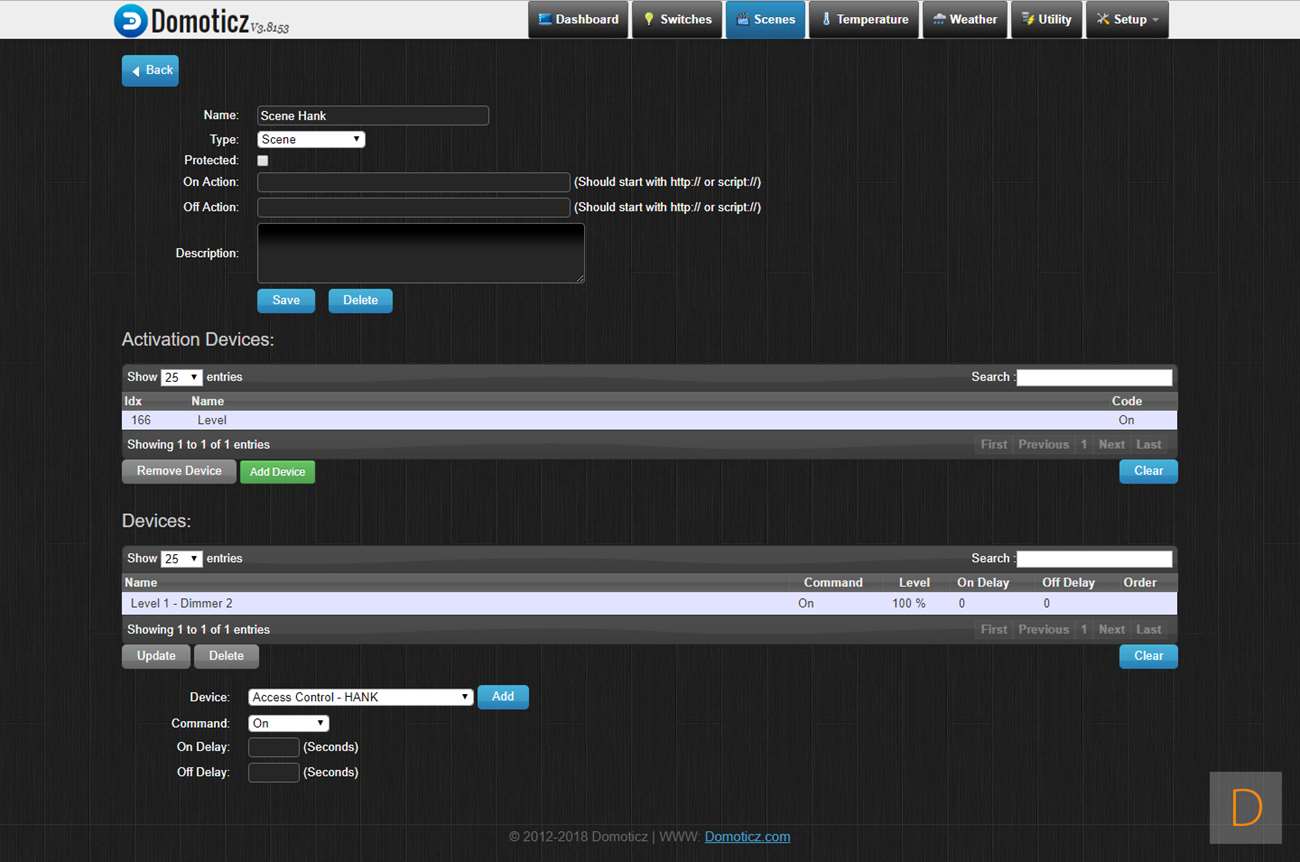Click the scene Name input field
Screen dimensions: 1300x862
(x=372, y=116)
